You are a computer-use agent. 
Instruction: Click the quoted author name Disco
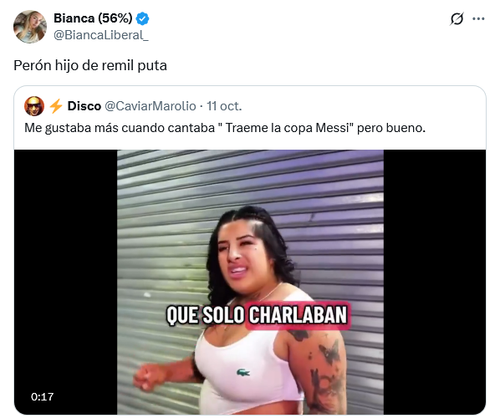[84, 106]
